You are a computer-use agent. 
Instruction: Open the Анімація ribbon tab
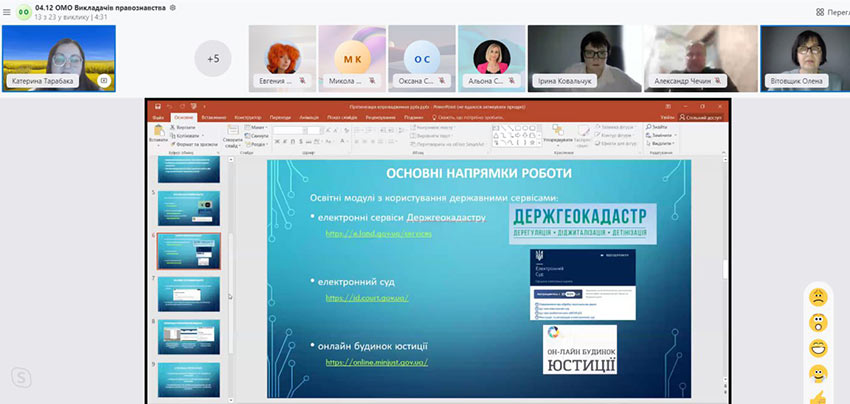312,117
